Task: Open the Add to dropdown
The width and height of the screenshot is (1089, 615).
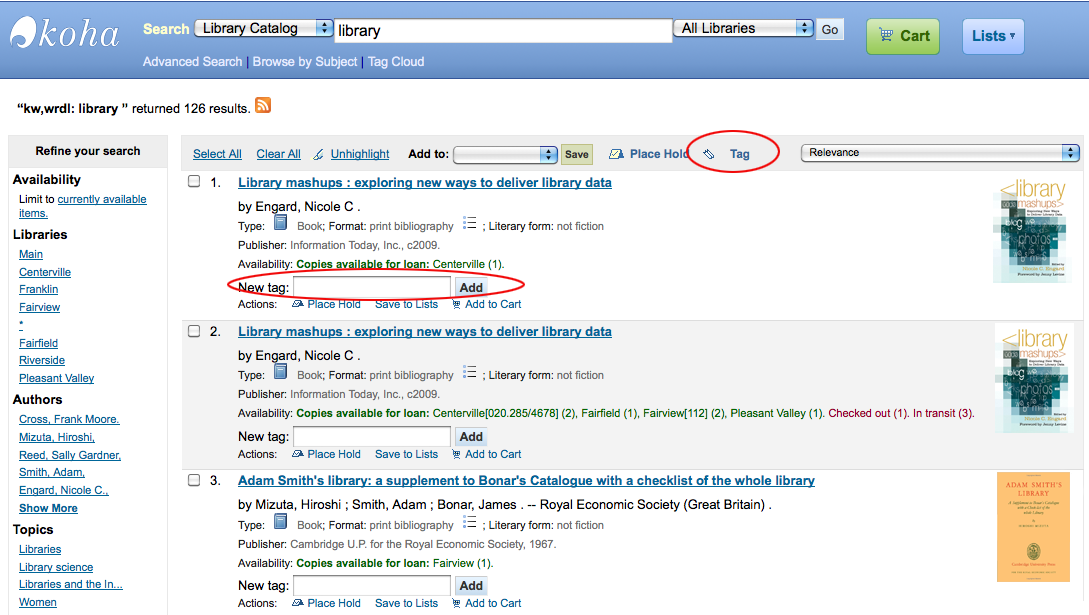Action: coord(505,154)
